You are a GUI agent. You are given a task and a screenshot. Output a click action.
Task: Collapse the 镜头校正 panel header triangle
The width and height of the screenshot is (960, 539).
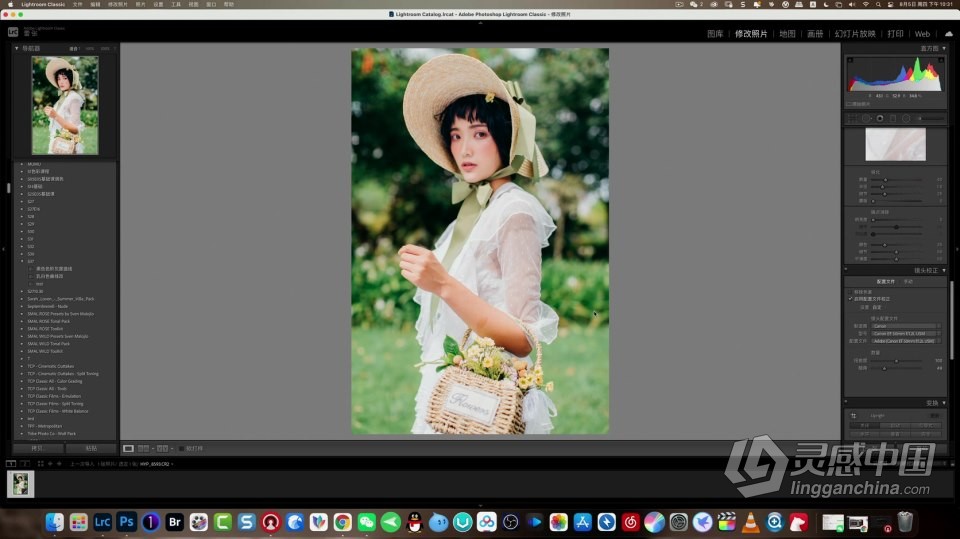click(944, 270)
